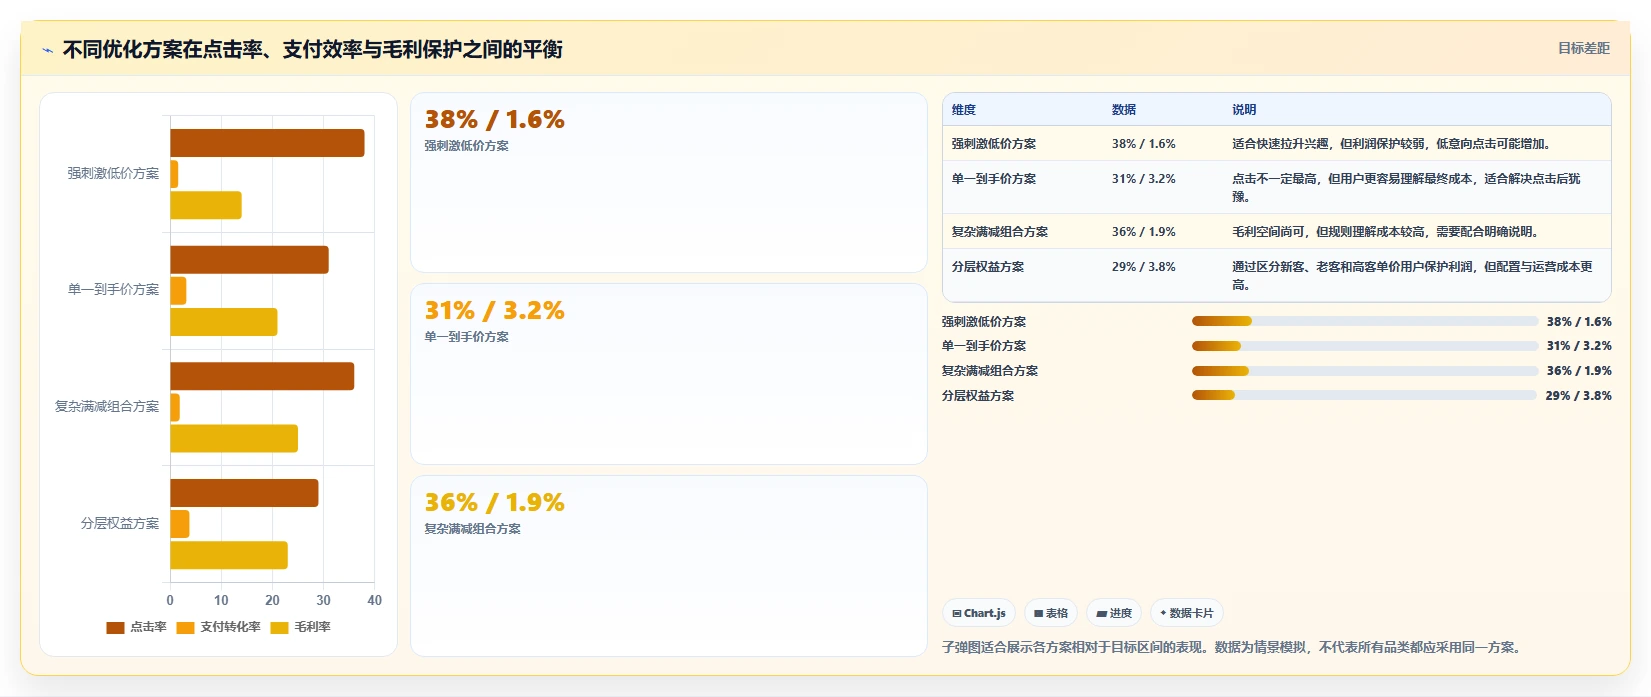The width and height of the screenshot is (1651, 697).
Task: Click the 29% / 3.8% value beside the progress bar
Action: pos(1578,396)
